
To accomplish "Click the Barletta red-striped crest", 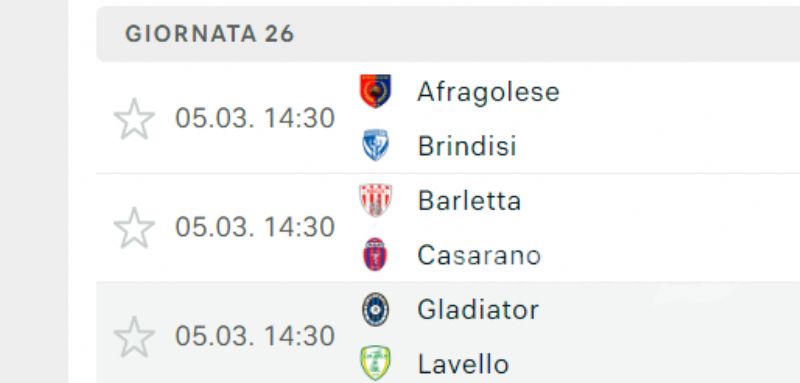I will (376, 200).
